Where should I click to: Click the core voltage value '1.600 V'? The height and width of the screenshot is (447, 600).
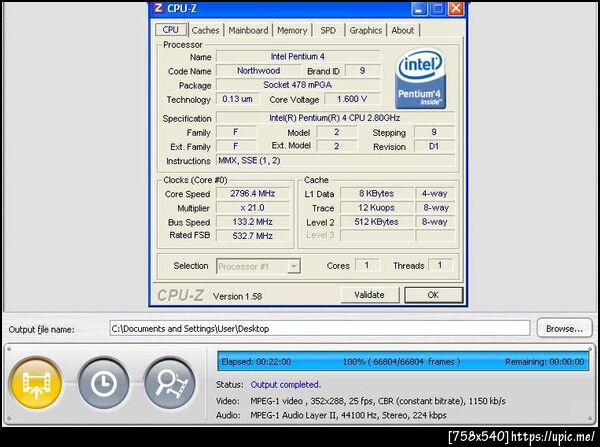pos(352,99)
